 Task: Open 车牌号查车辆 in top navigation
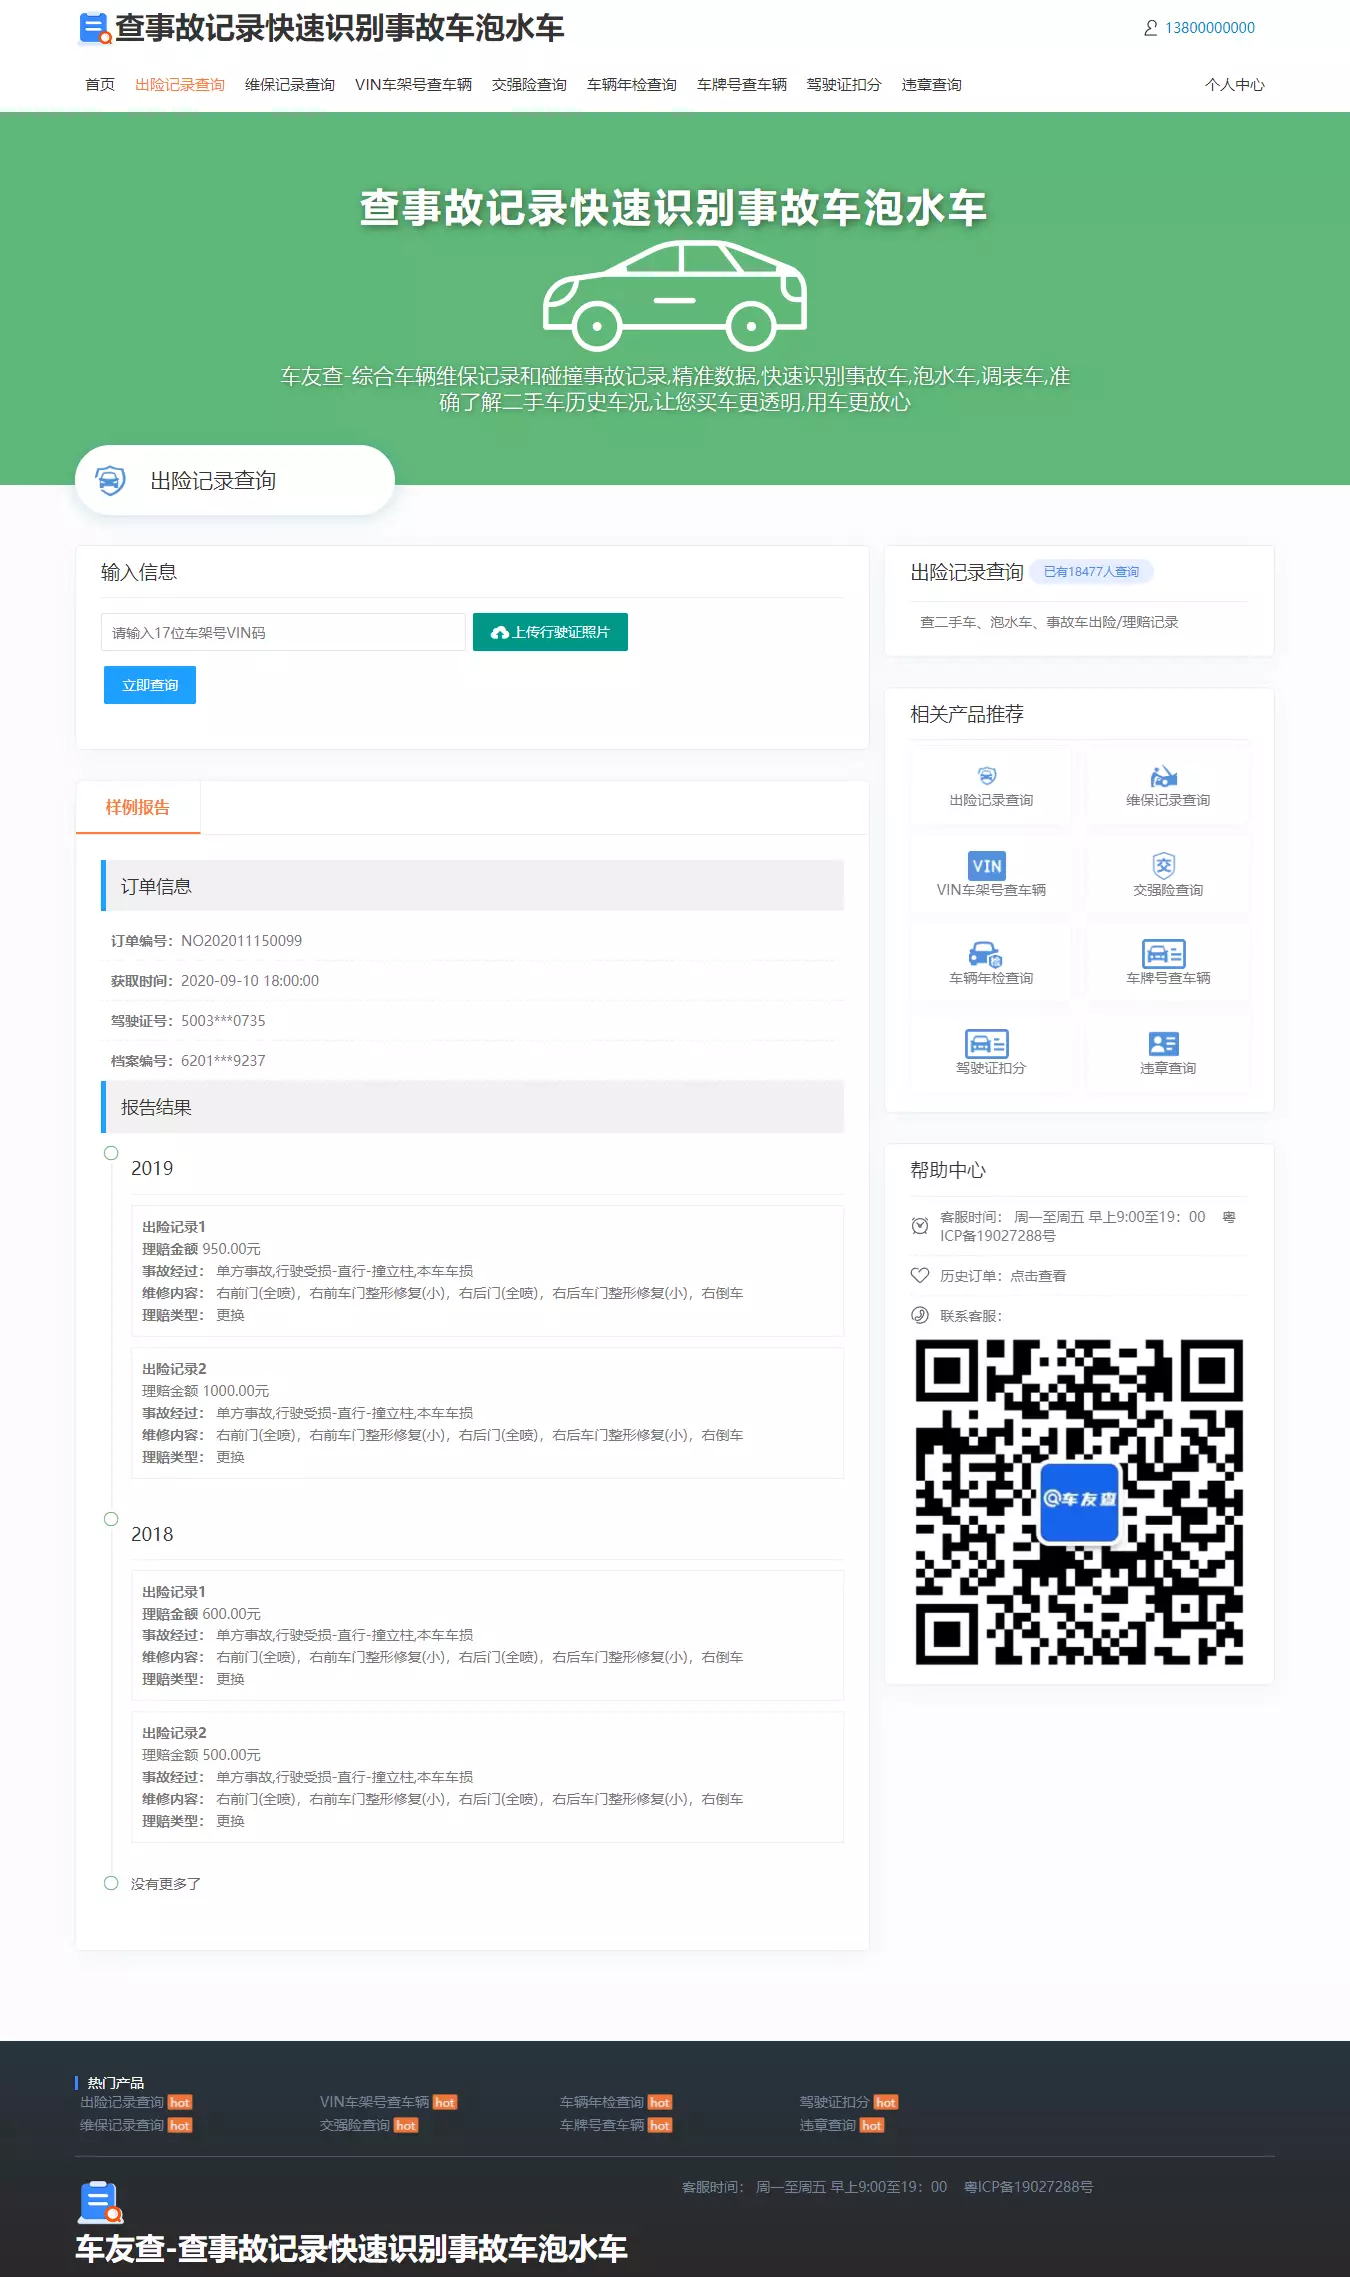pyautogui.click(x=742, y=85)
